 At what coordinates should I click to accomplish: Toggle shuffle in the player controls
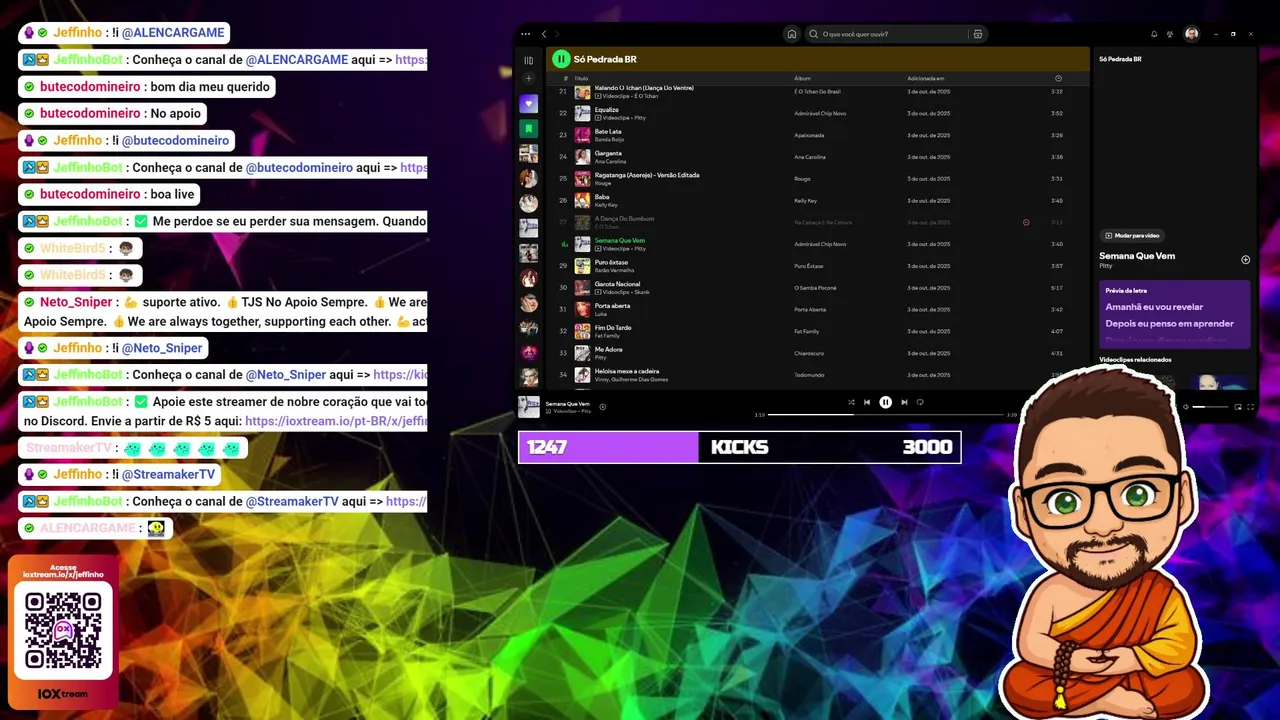click(851, 402)
